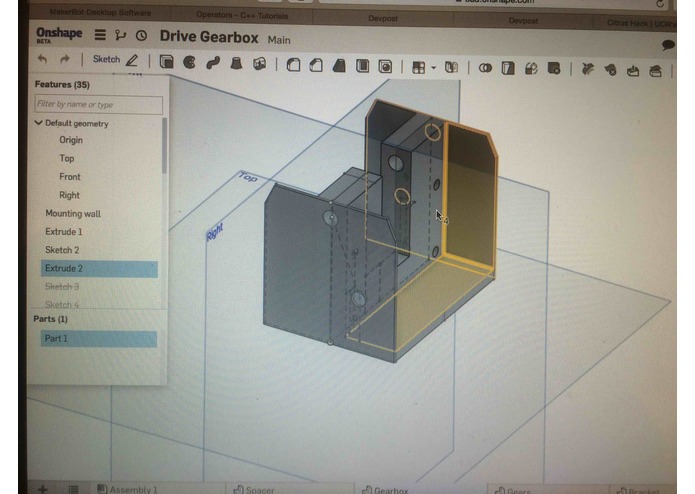695x494 pixels.
Task: Select Origin in the feature list
Action: coord(71,140)
